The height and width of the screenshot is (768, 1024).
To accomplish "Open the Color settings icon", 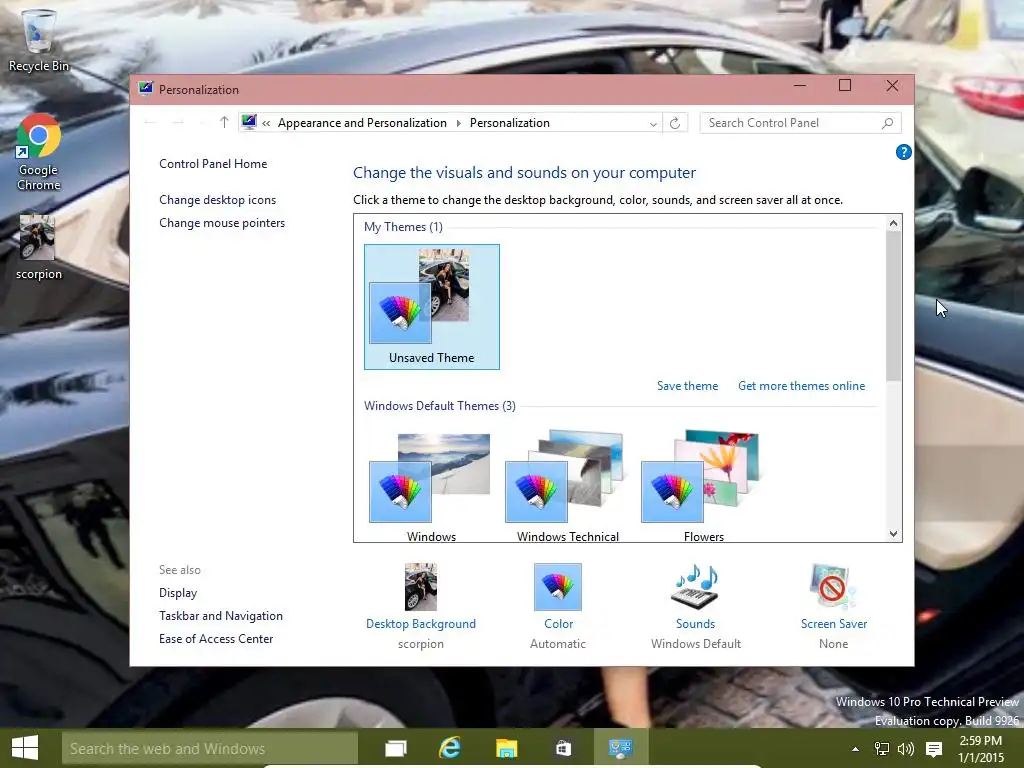I will [558, 586].
